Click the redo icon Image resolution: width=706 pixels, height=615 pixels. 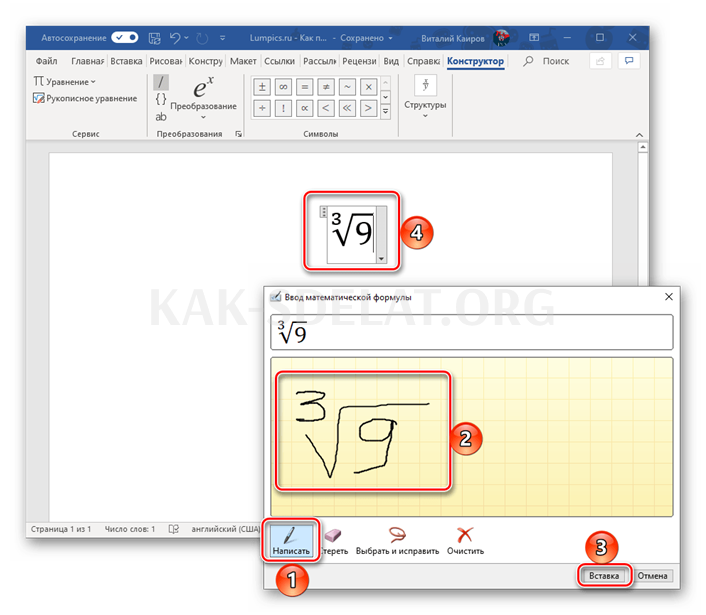pyautogui.click(x=202, y=38)
